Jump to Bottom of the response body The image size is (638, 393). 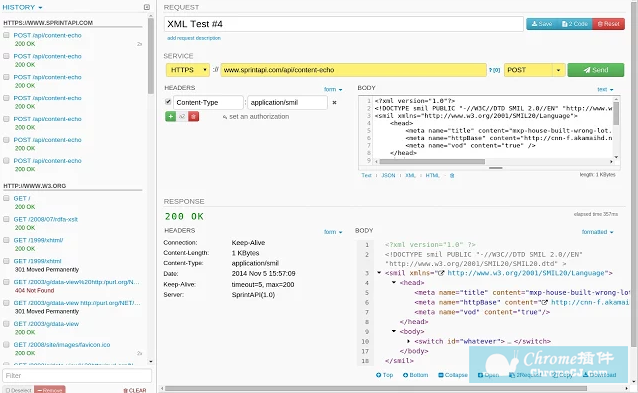pos(415,375)
